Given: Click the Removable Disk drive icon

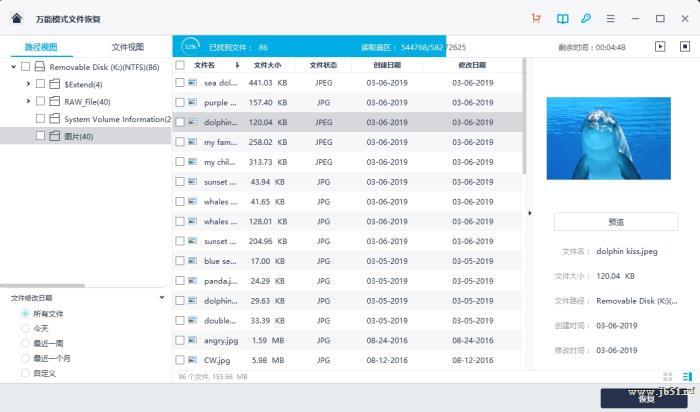Looking at the screenshot, I should click(x=40, y=67).
